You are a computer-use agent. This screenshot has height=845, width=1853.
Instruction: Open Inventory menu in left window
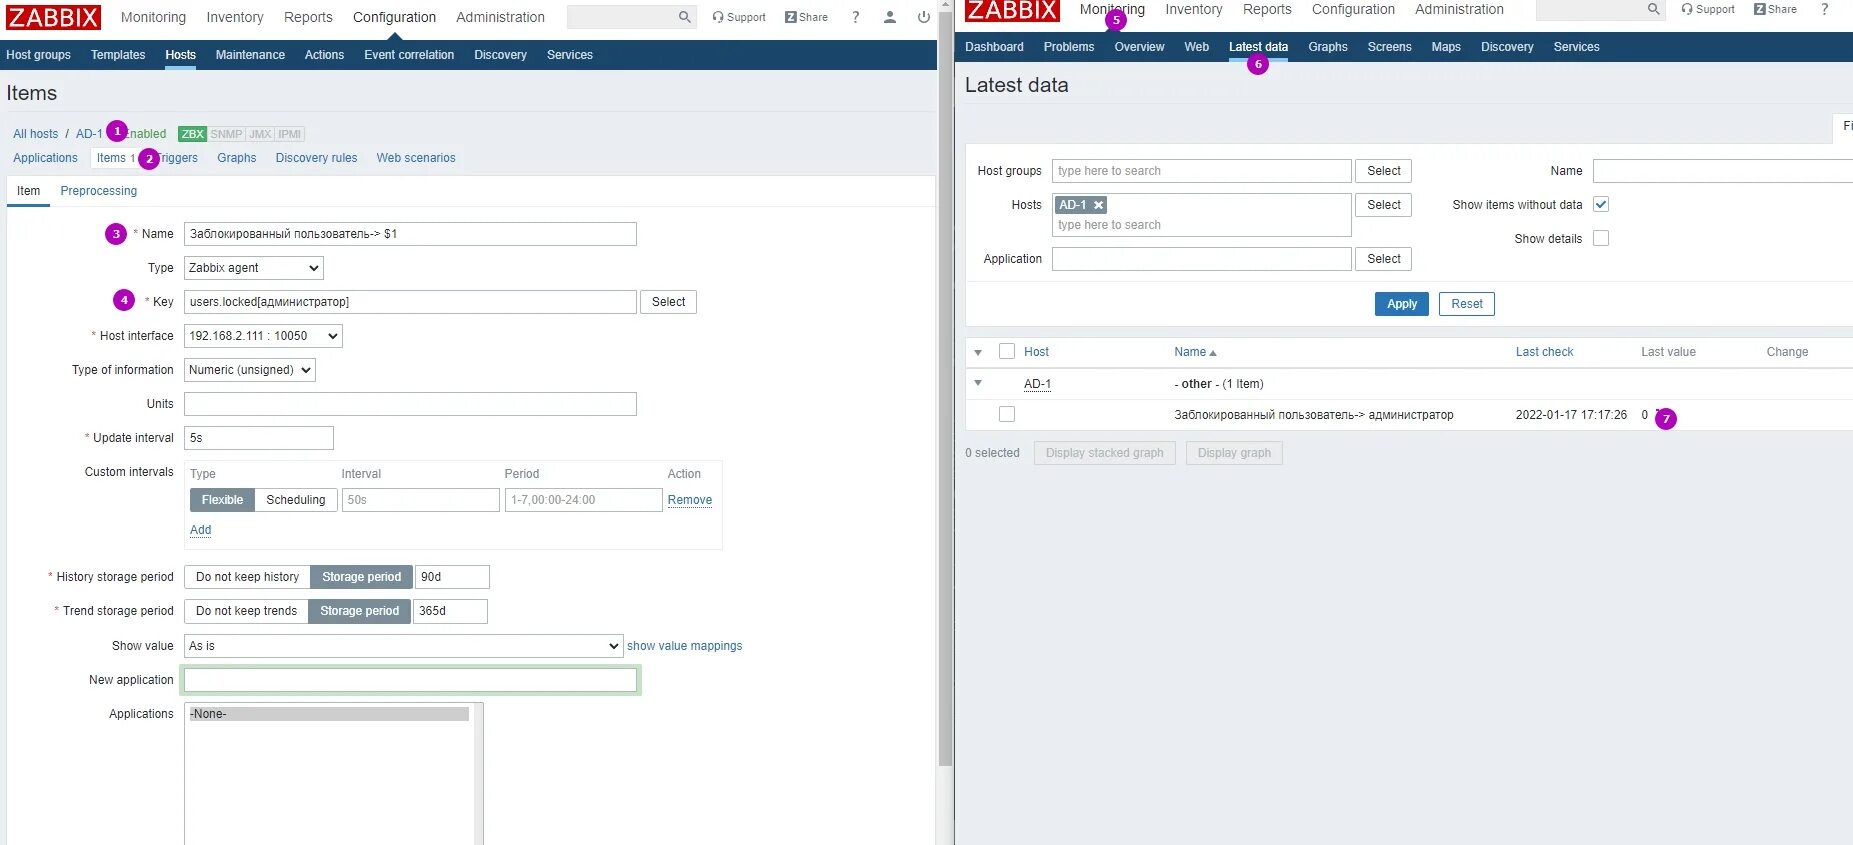pos(235,17)
